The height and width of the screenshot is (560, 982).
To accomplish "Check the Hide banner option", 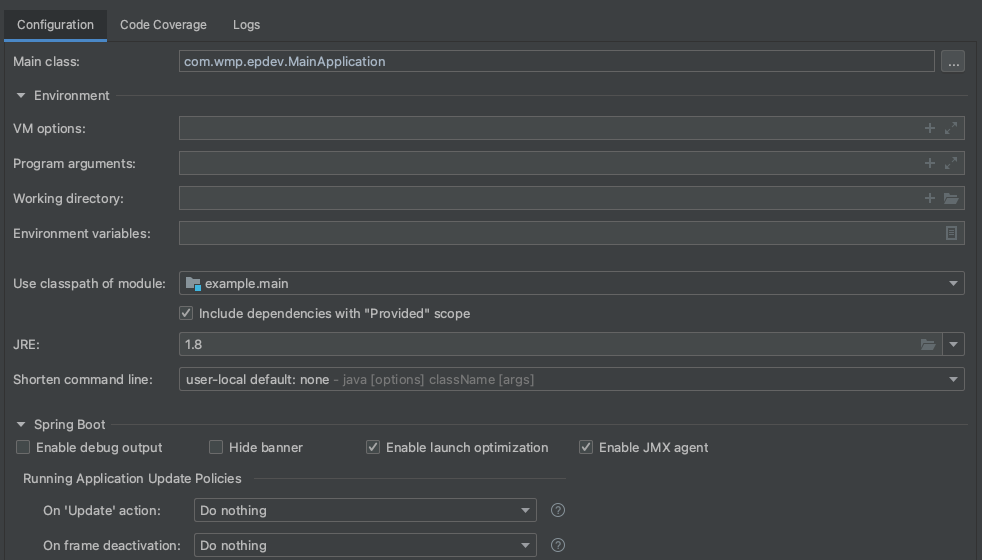I will point(216,447).
